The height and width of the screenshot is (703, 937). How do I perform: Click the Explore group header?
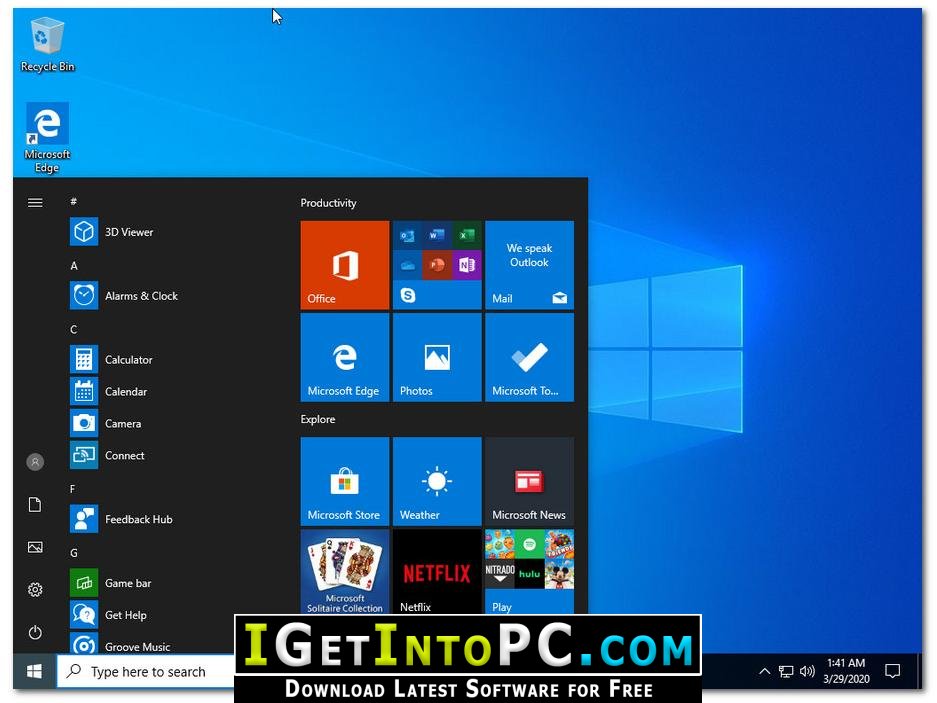click(x=318, y=420)
